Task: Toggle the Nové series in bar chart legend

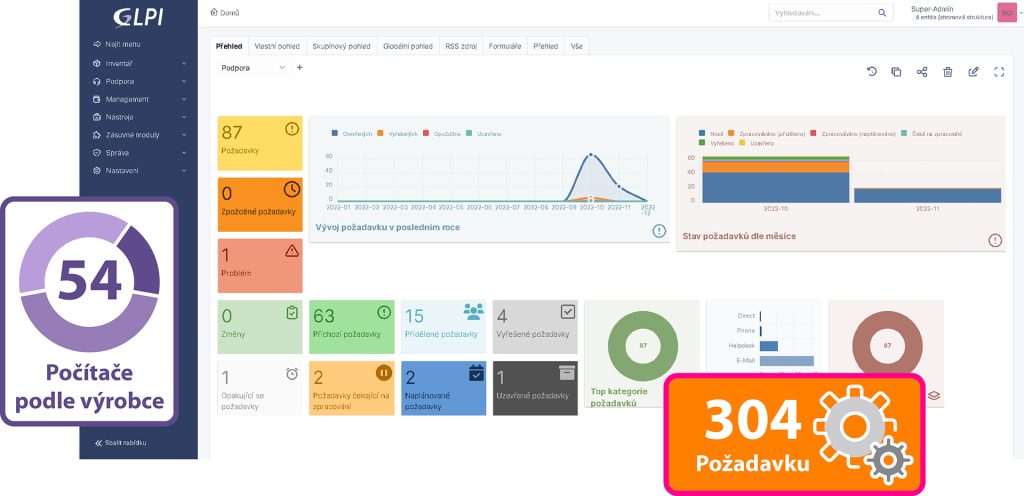Action: click(x=712, y=133)
